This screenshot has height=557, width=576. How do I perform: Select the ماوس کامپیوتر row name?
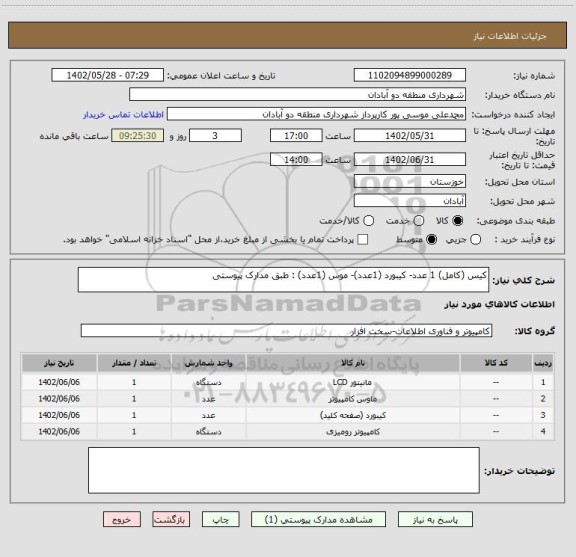pyautogui.click(x=352, y=399)
